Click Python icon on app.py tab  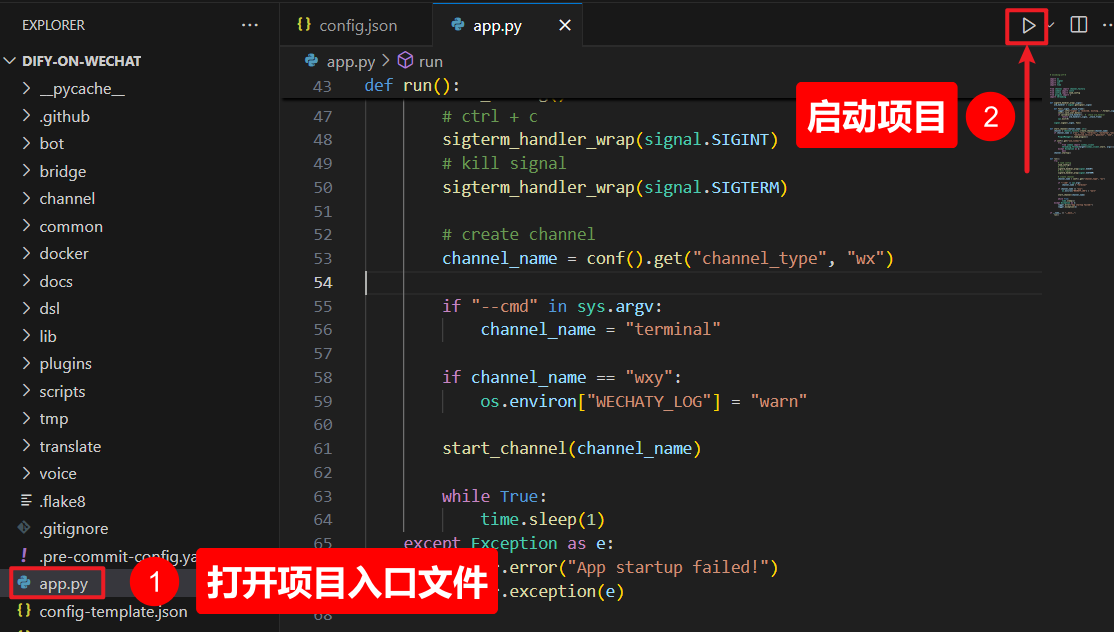click(x=458, y=25)
